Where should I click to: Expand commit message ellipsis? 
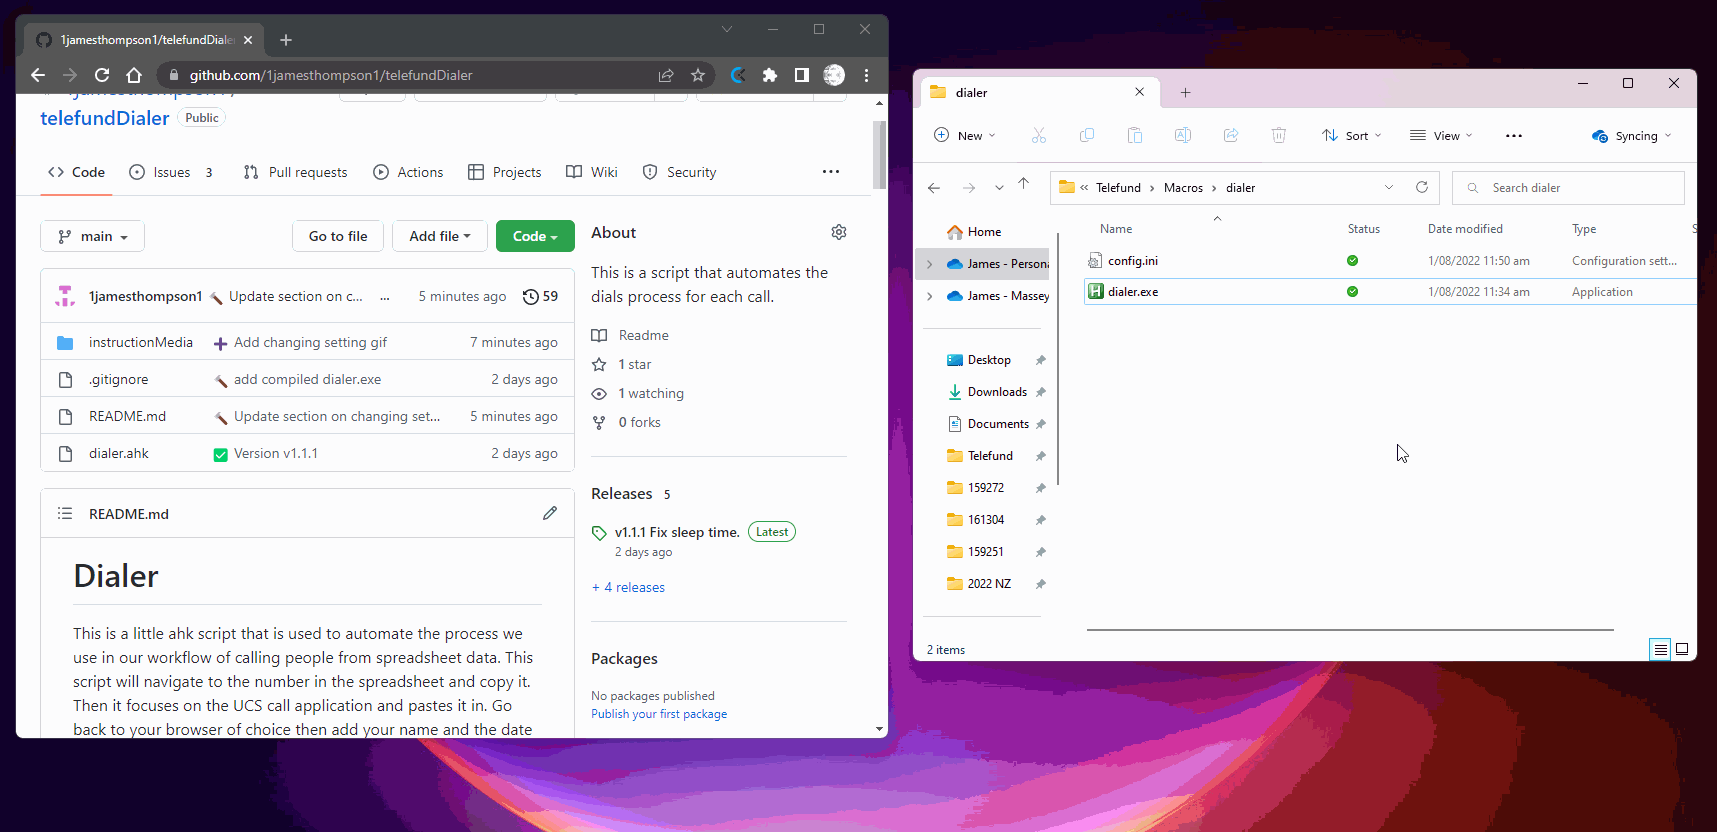coord(384,297)
